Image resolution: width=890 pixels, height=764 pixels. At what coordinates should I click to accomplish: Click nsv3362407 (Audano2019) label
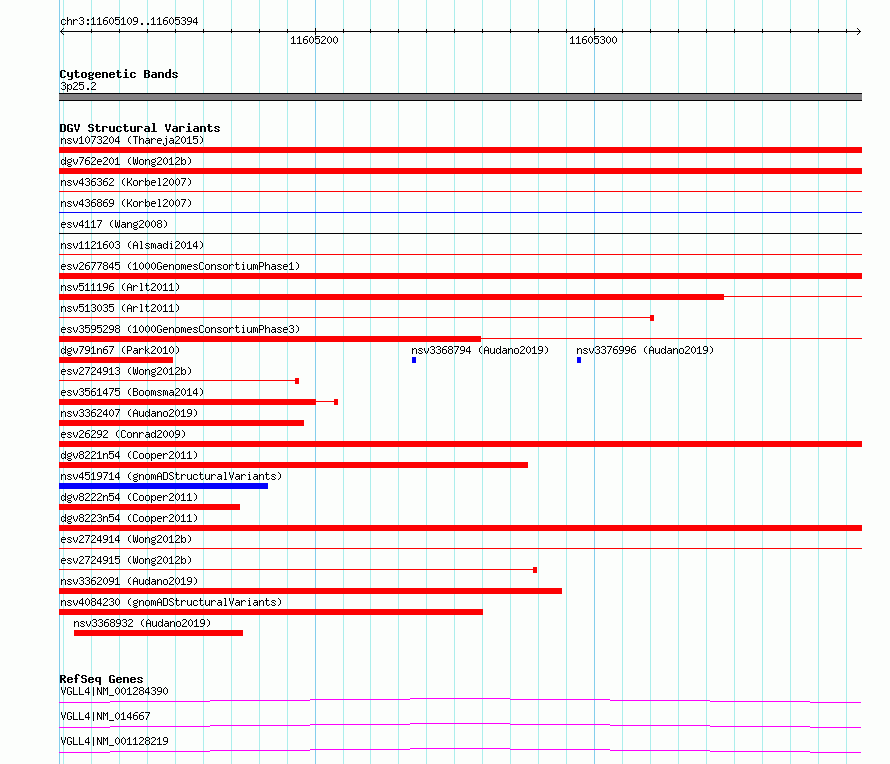129,413
